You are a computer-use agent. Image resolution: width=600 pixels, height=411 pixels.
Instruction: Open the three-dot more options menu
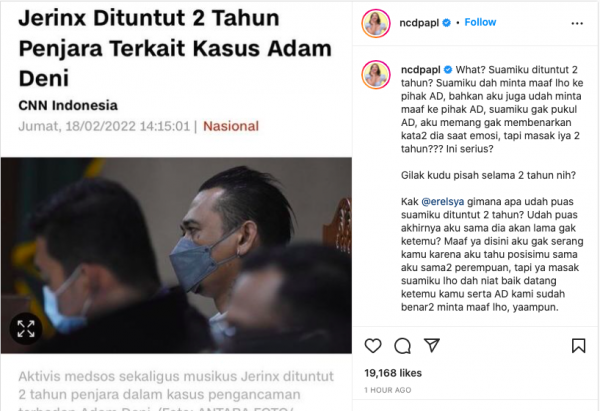point(577,23)
